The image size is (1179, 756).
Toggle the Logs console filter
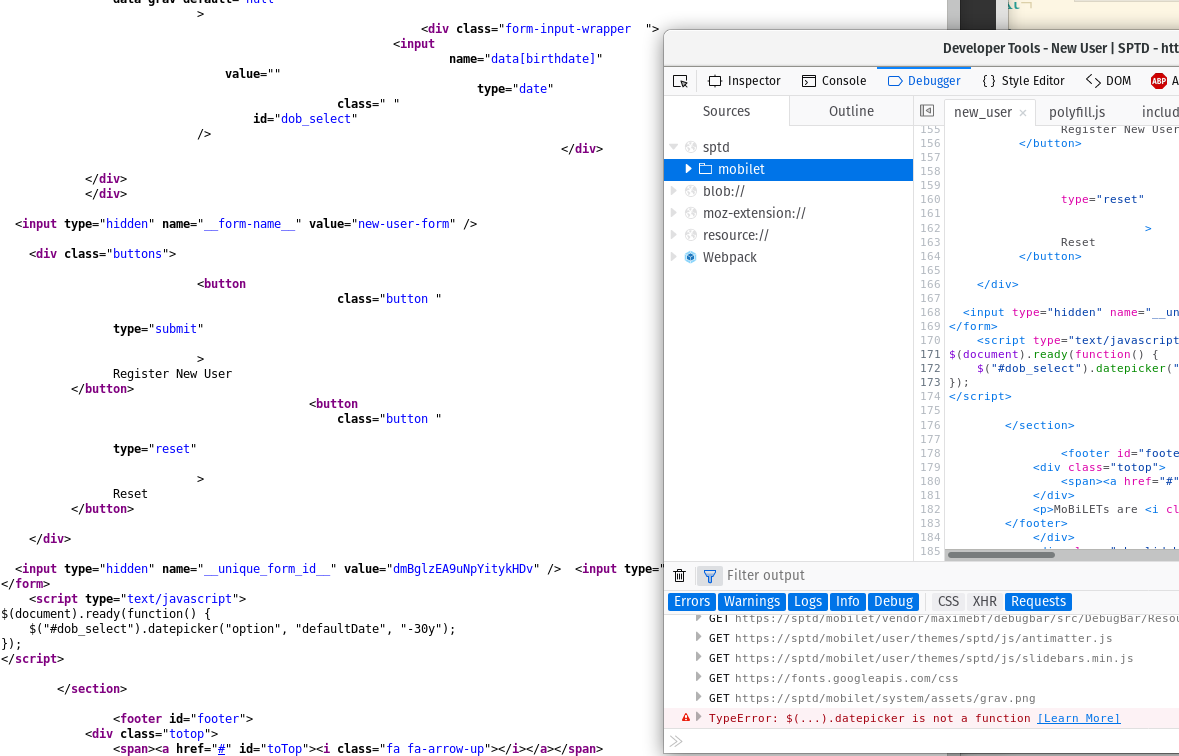(808, 602)
